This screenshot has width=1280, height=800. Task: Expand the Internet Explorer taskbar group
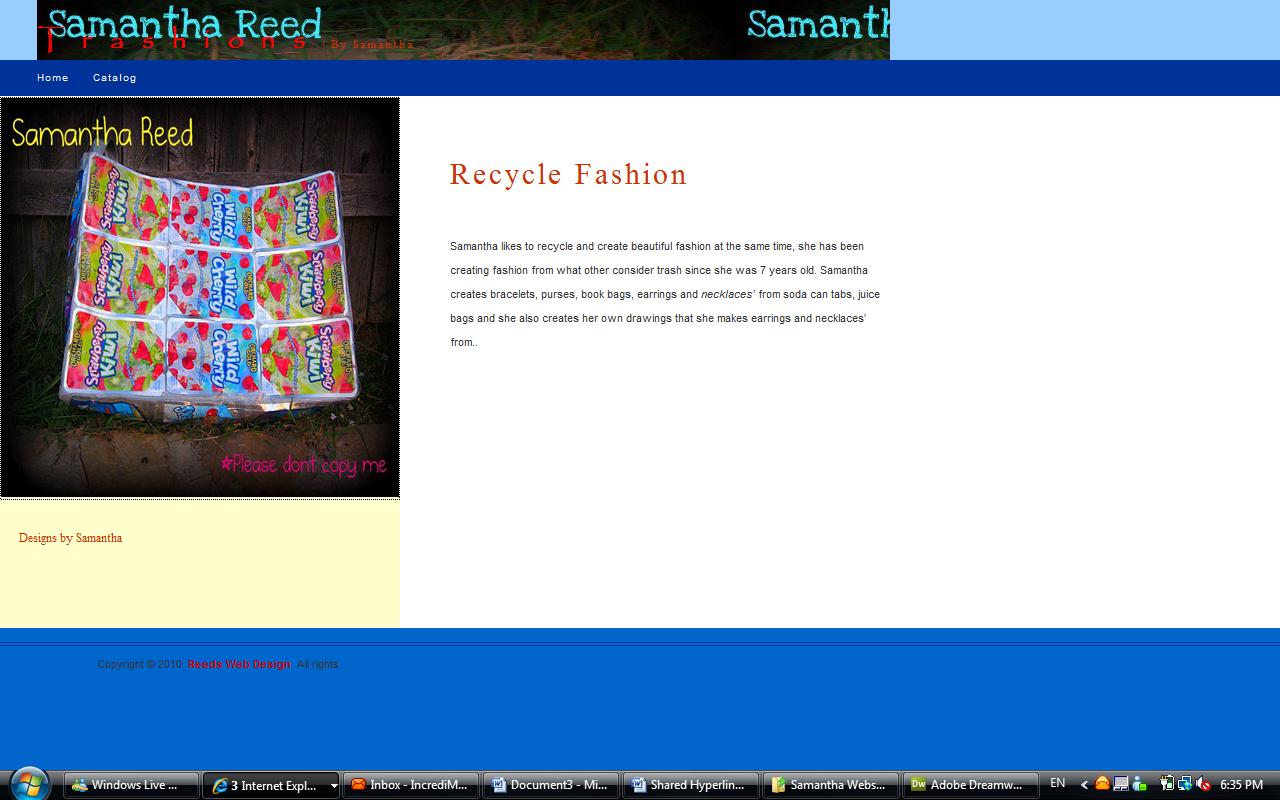[x=270, y=785]
